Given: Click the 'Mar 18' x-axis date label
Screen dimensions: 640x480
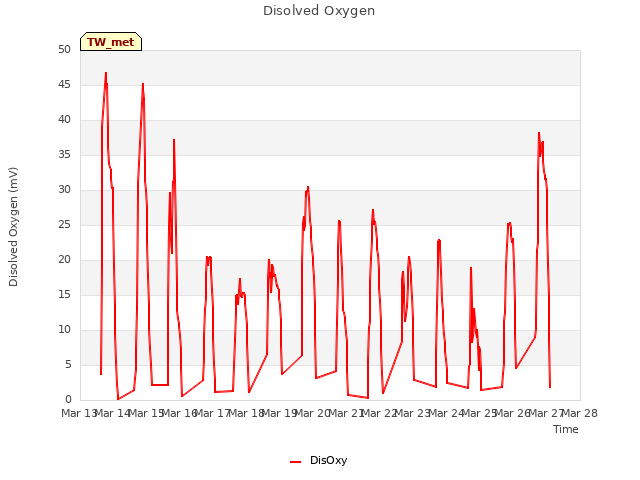Looking at the screenshot, I should click(x=246, y=413).
